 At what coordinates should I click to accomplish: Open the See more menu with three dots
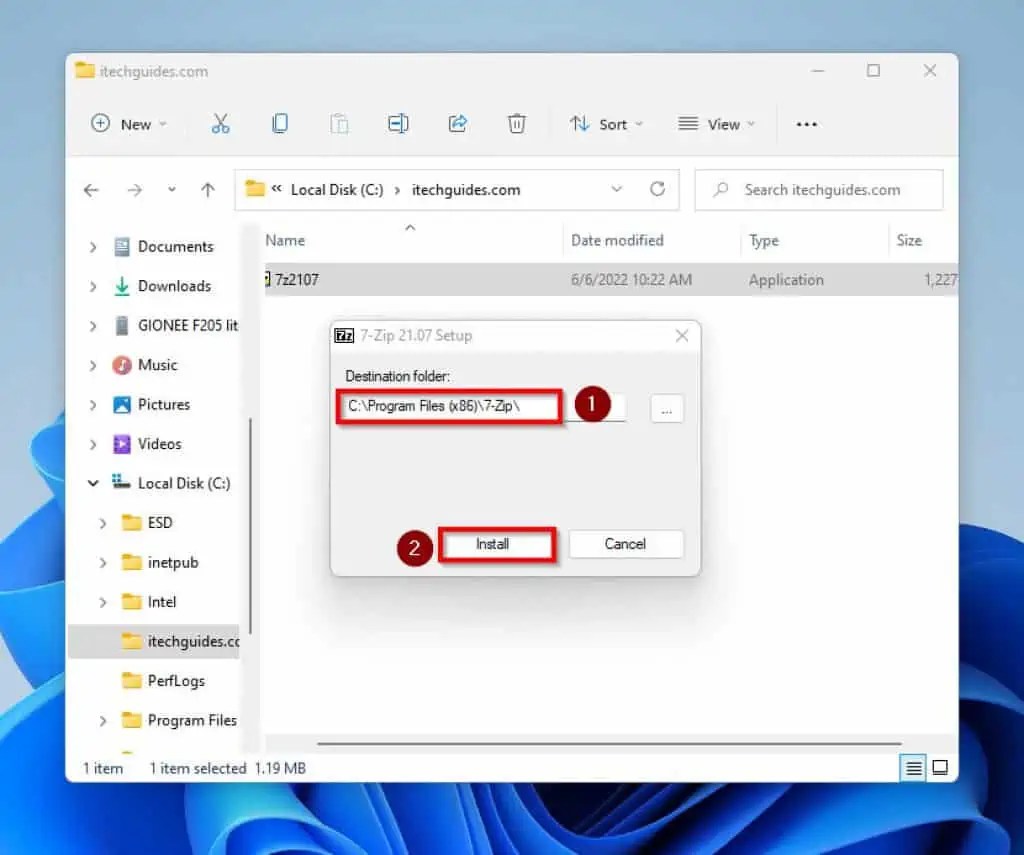tap(807, 123)
